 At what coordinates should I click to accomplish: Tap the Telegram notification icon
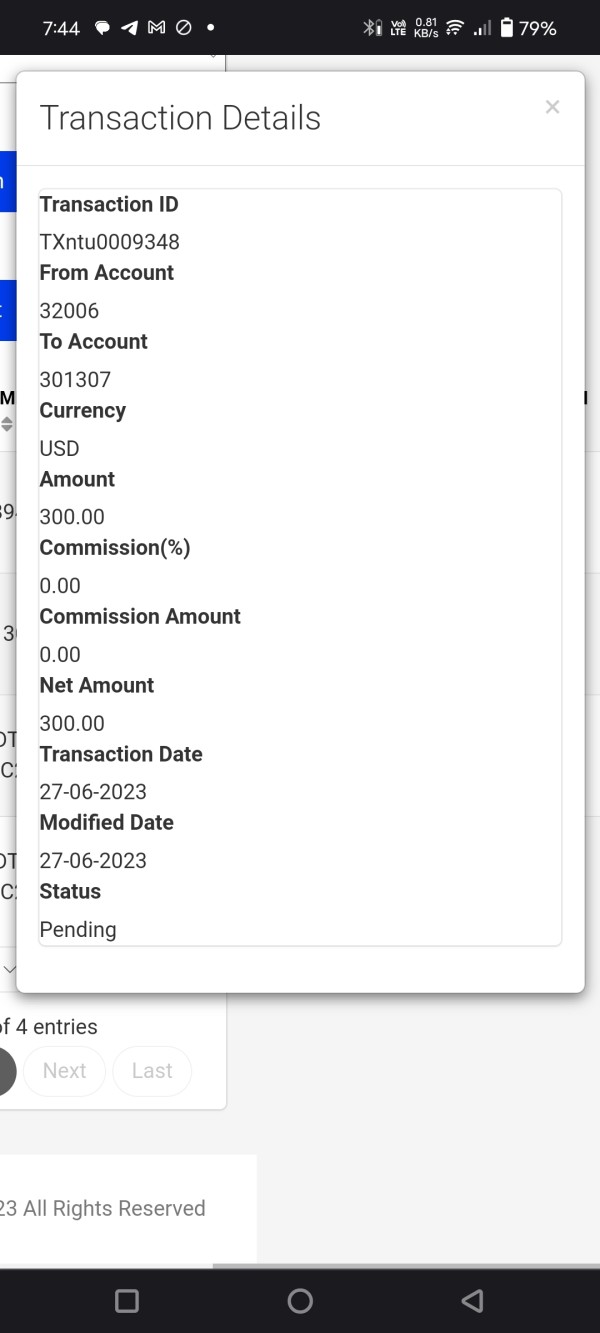(129, 28)
